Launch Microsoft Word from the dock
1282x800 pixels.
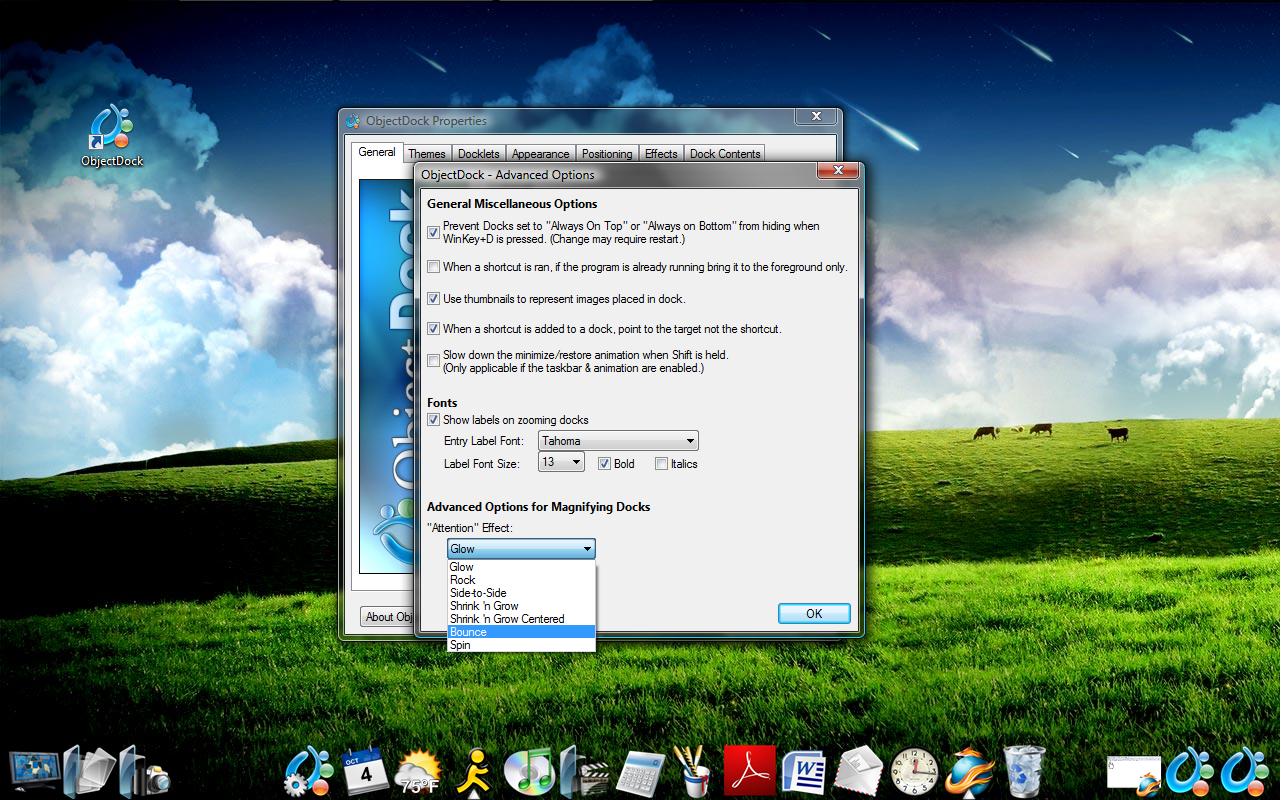(x=803, y=771)
